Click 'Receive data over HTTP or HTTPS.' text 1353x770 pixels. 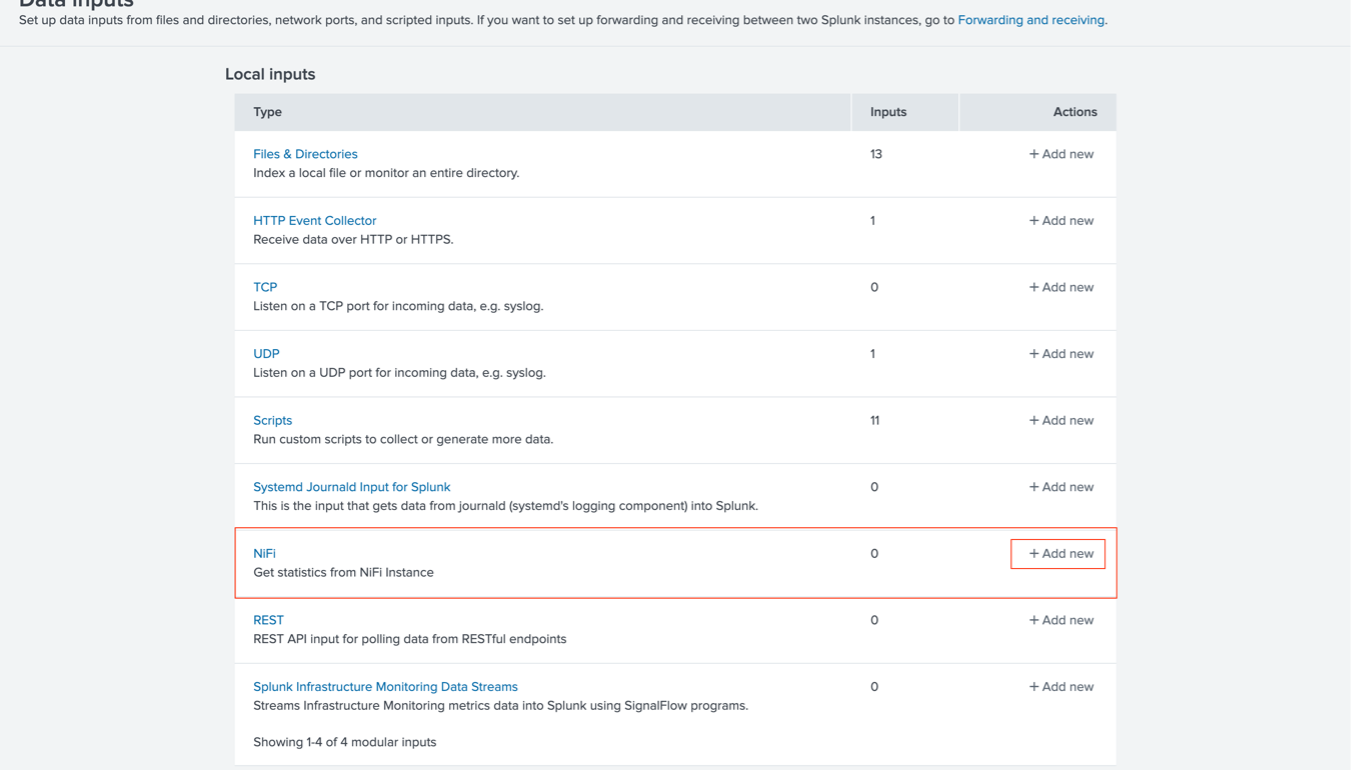tap(353, 240)
